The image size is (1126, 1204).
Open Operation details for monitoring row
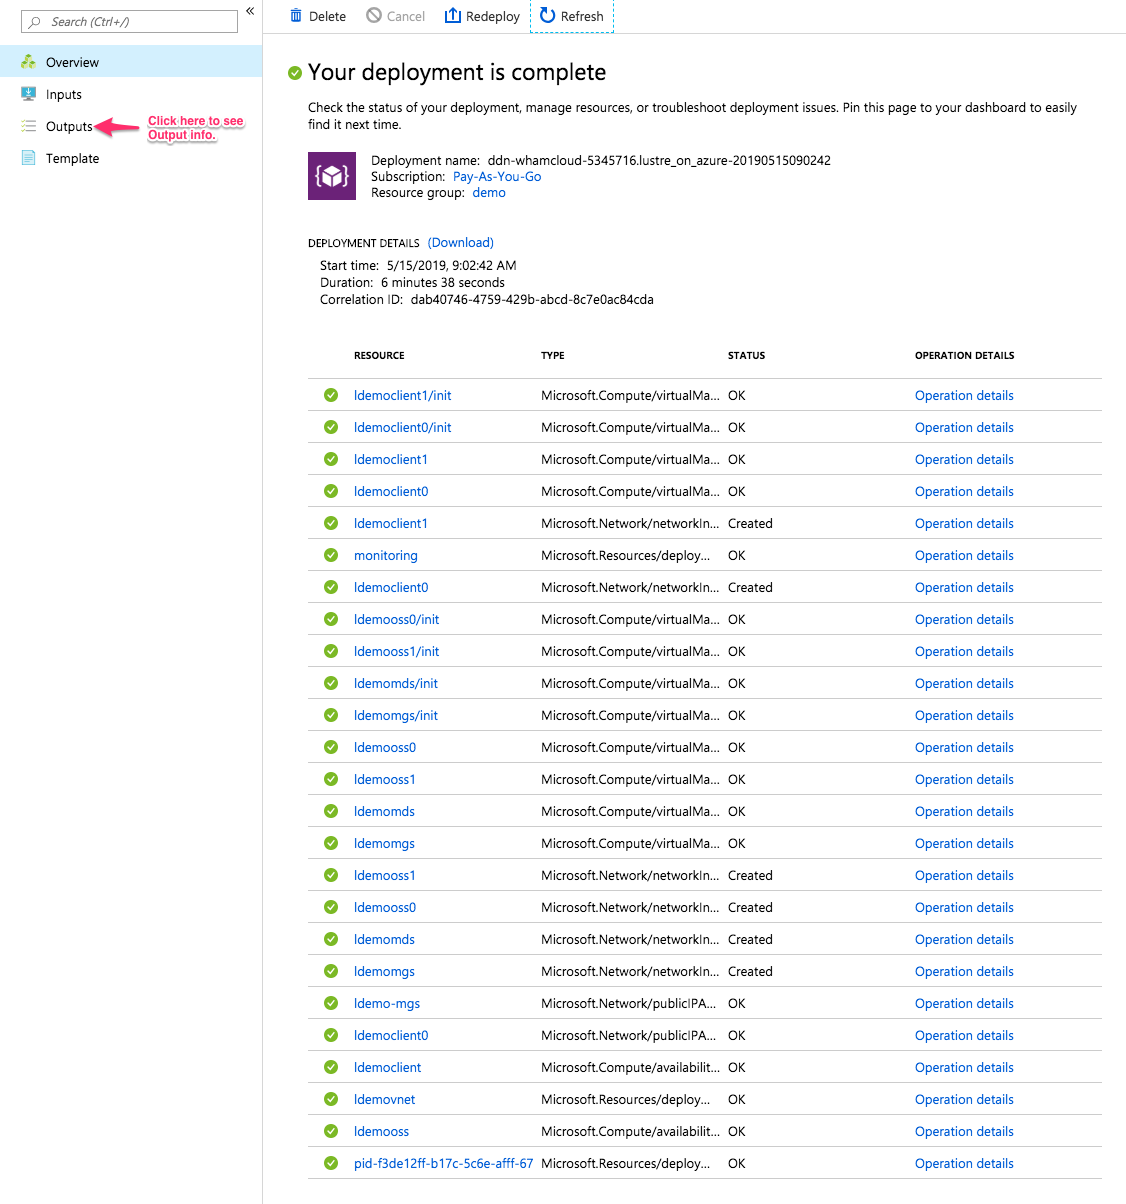pos(964,555)
